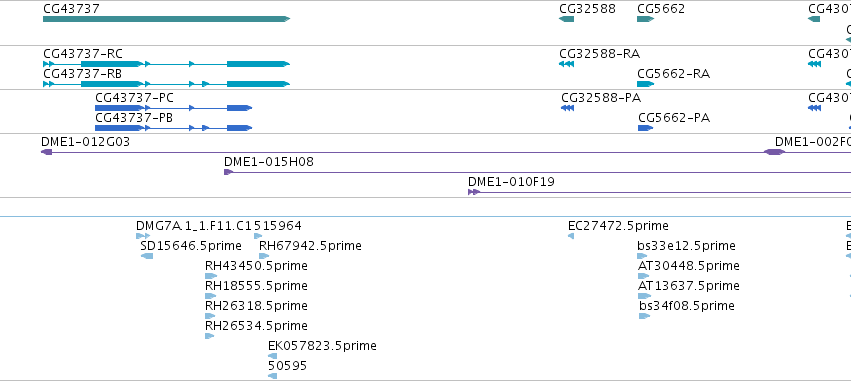
Task: Click the CG32588-RA transcript arrows
Action: (x=566, y=64)
